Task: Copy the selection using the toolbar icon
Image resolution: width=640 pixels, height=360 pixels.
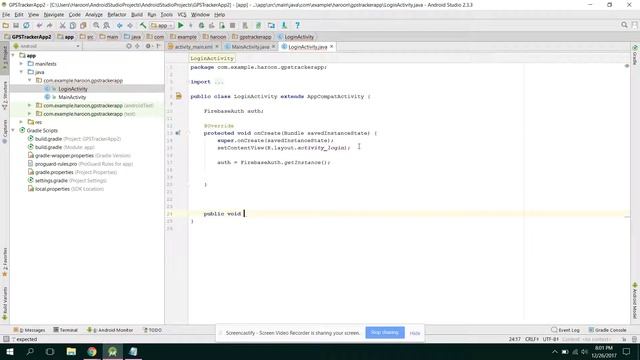Action: point(73,25)
